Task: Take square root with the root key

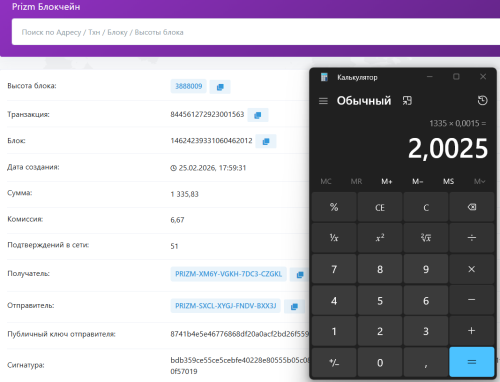Action: coord(426,238)
